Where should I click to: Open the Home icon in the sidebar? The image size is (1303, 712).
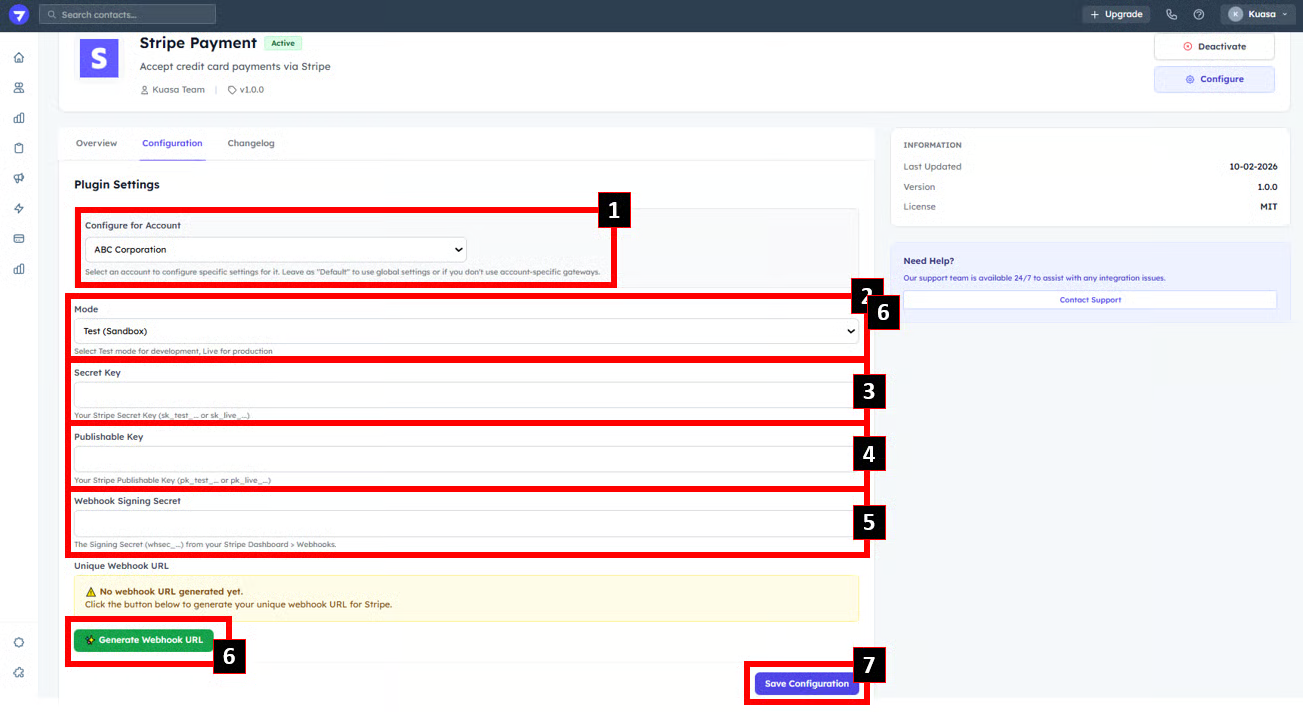coord(19,57)
